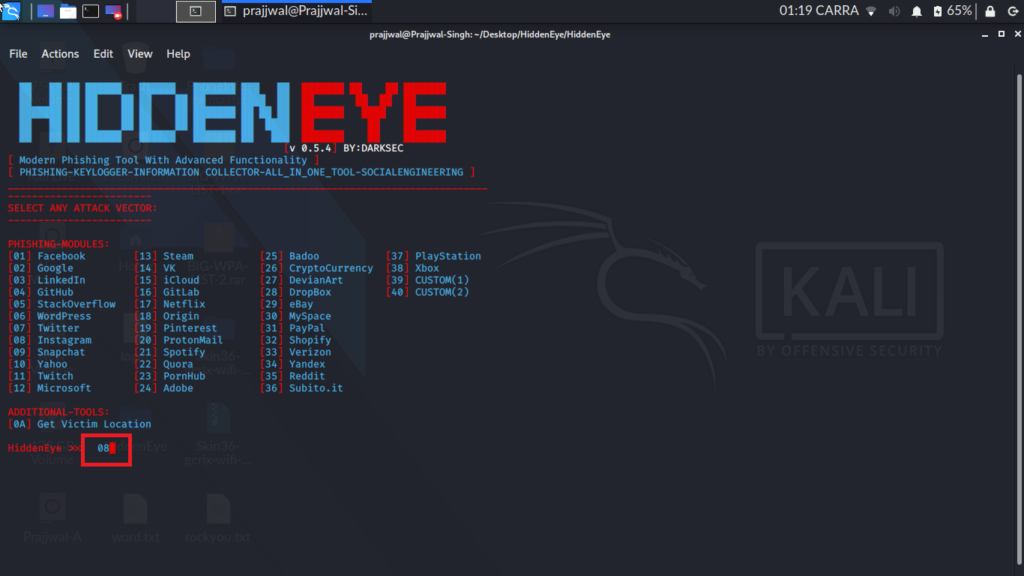
Task: Minimize the terminal window
Action: pyautogui.click(x=985, y=35)
